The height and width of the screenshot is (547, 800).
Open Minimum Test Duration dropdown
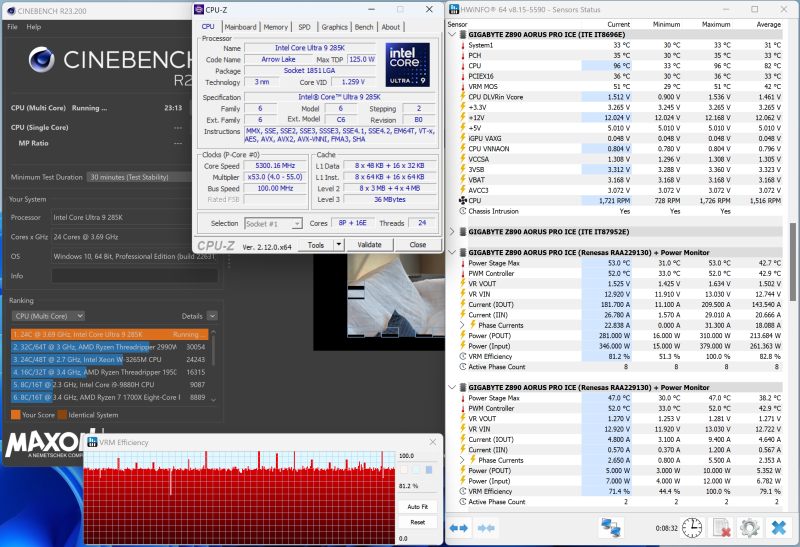click(x=139, y=177)
